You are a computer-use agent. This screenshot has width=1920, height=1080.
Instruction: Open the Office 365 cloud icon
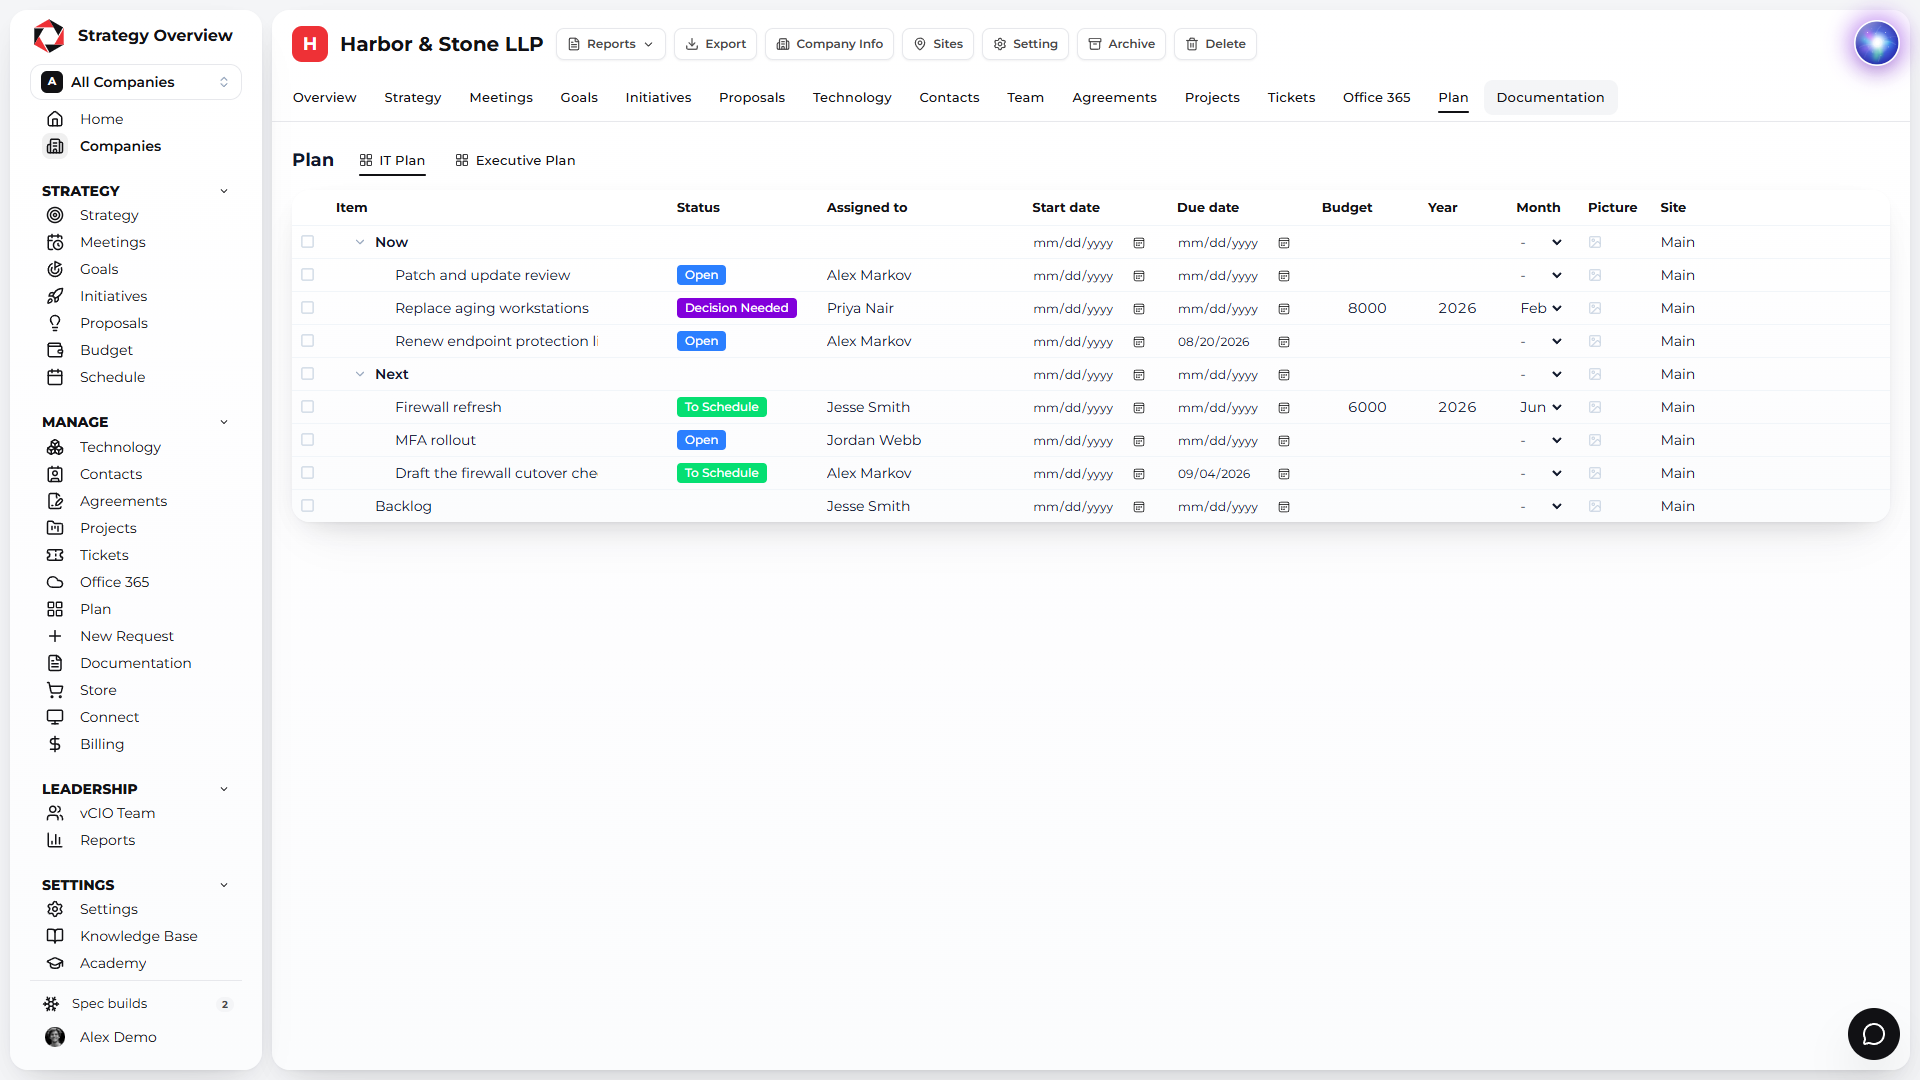point(55,582)
